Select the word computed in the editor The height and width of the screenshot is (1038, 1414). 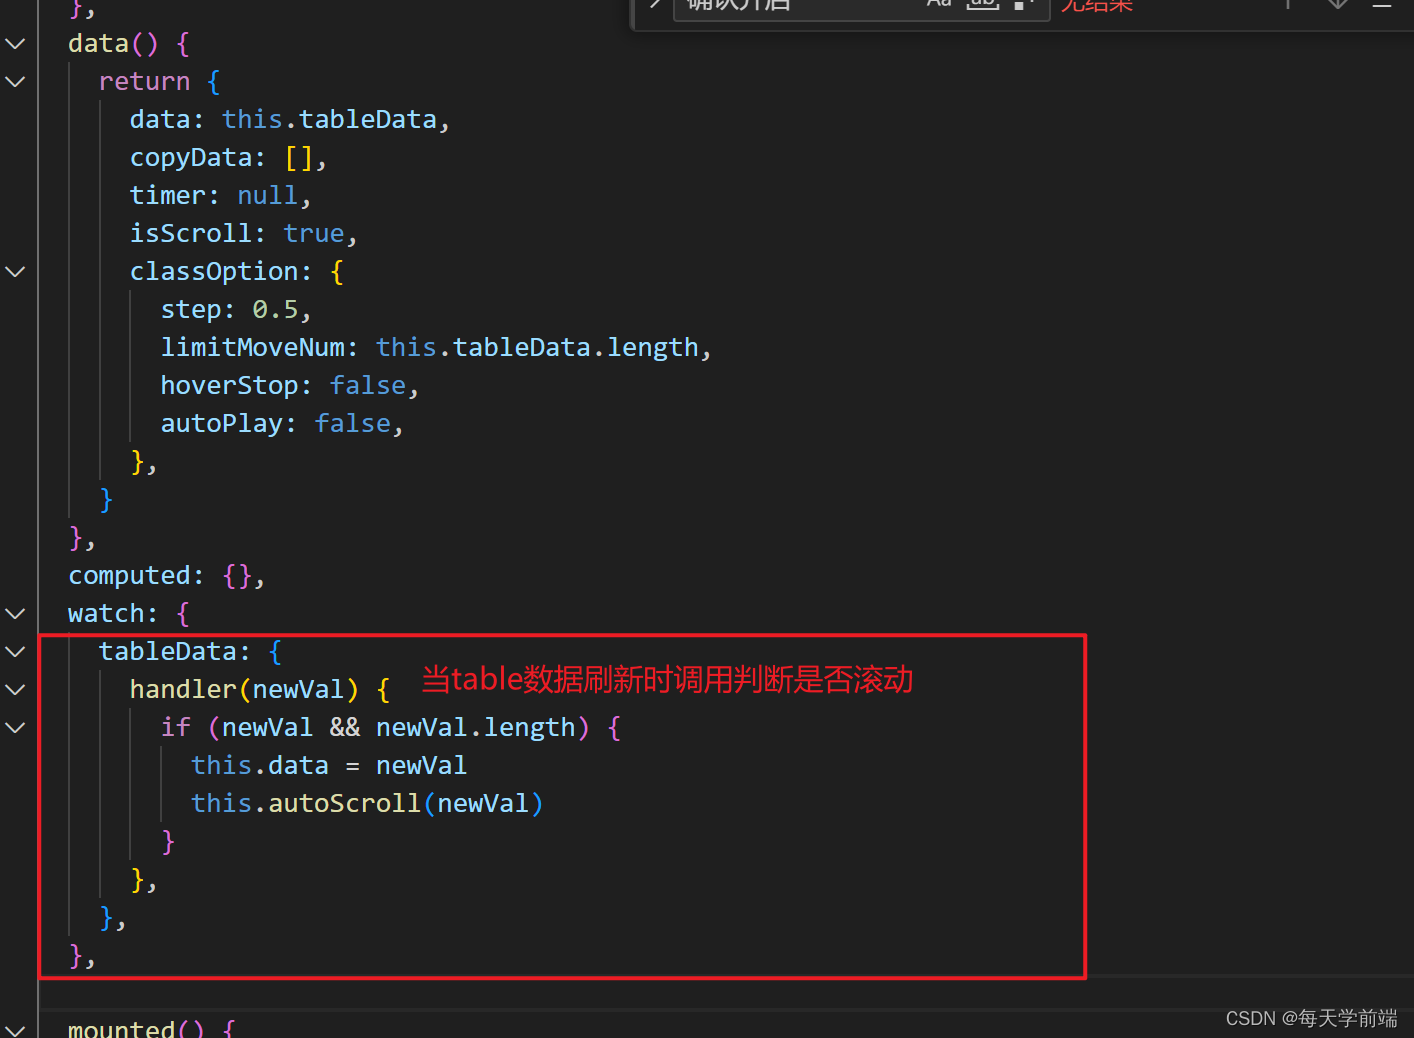(x=133, y=575)
